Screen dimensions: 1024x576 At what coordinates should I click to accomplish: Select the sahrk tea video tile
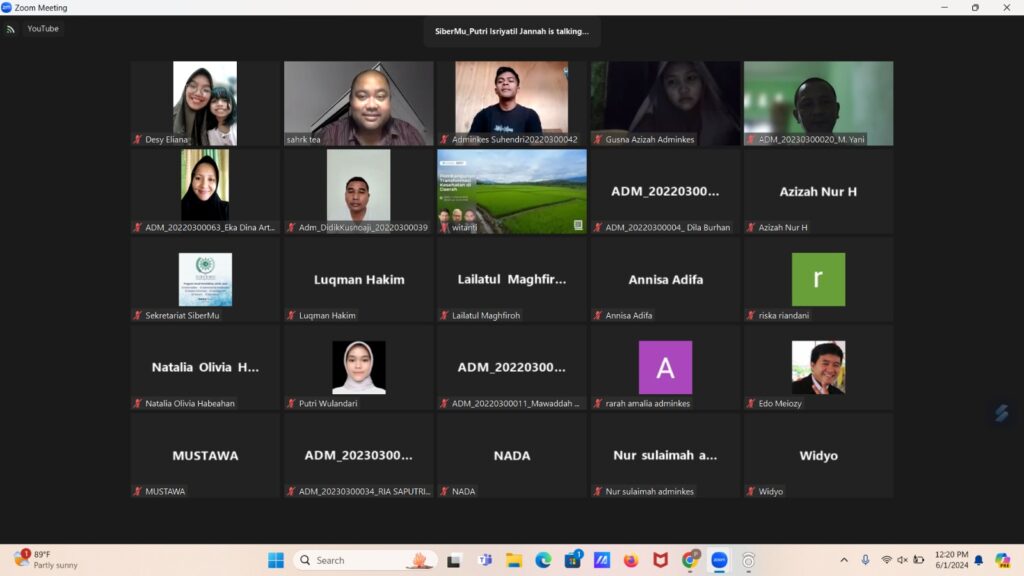point(358,104)
